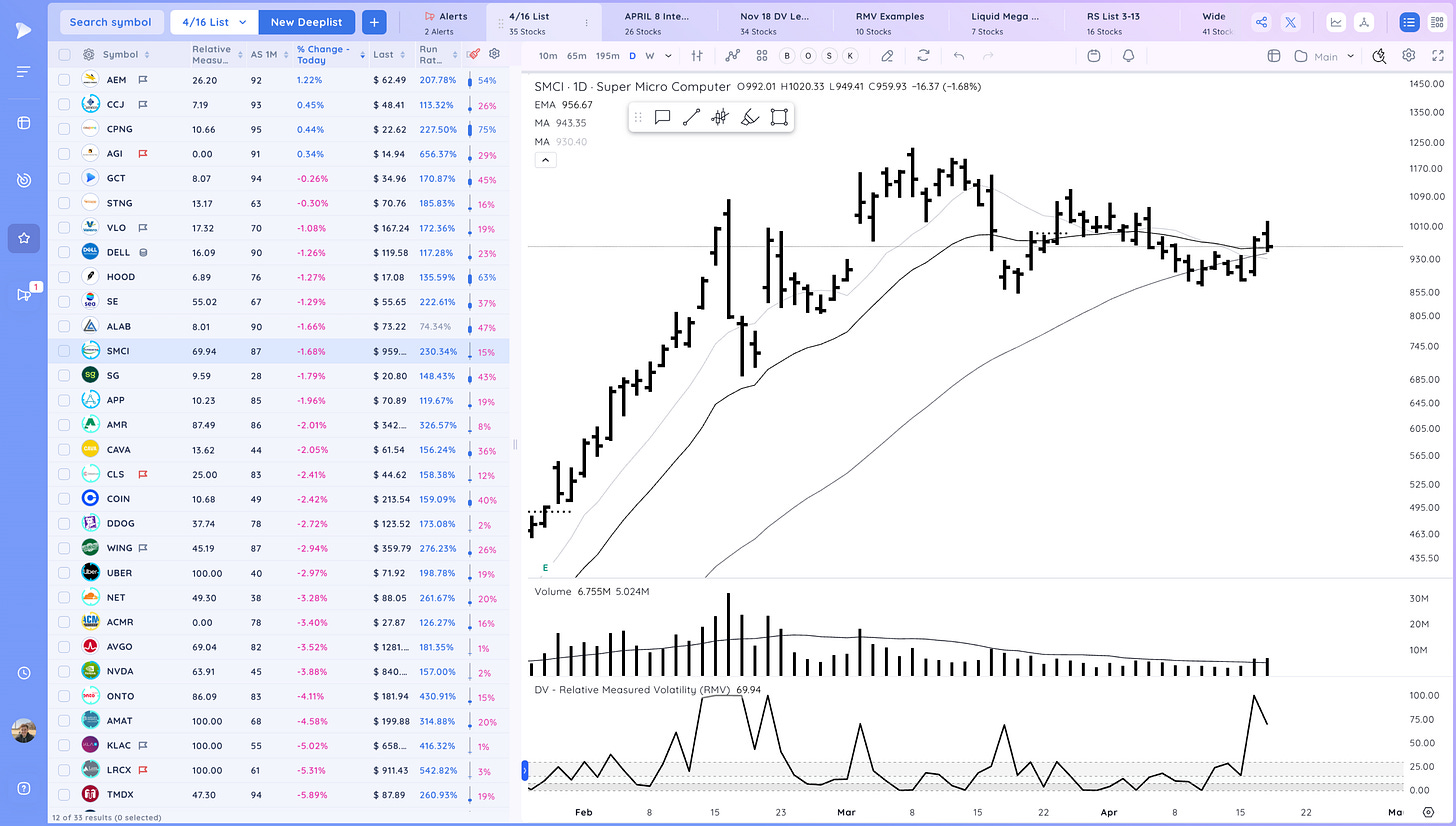Sort by the Symbol column
The image size is (1456, 826).
point(125,54)
